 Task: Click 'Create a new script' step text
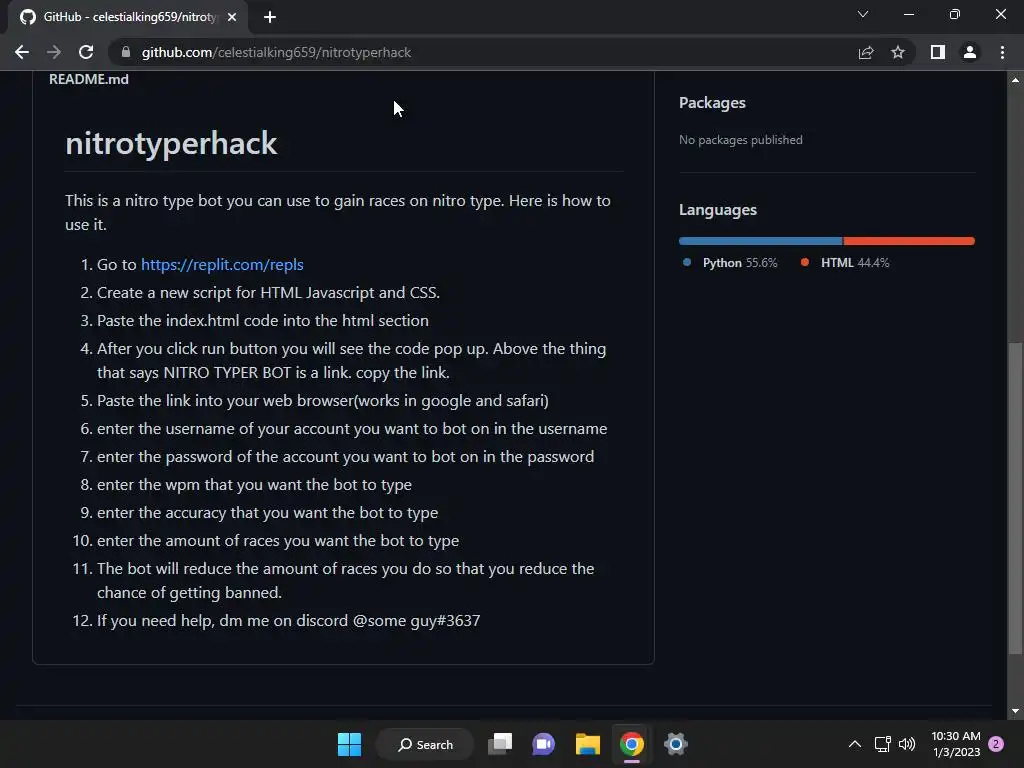pyautogui.click(x=268, y=293)
